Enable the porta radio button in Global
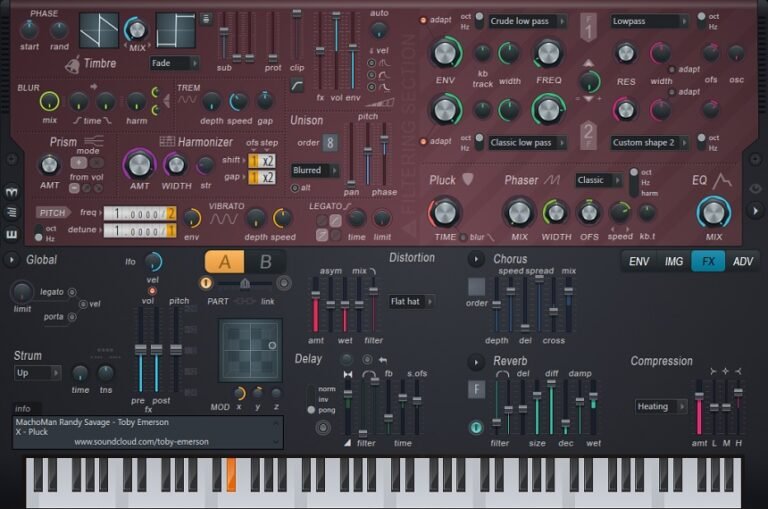The image size is (768, 509). (x=72, y=317)
